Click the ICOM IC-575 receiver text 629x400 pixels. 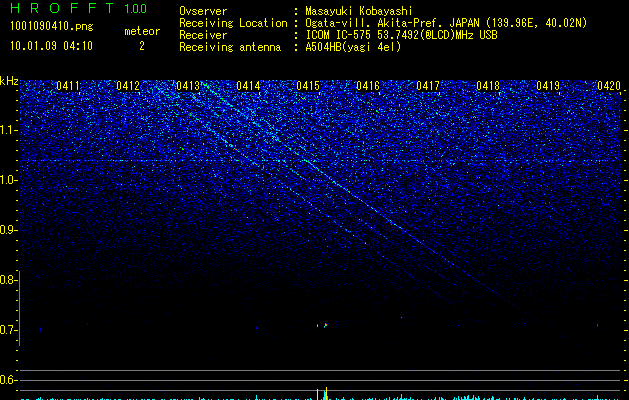click(401, 35)
